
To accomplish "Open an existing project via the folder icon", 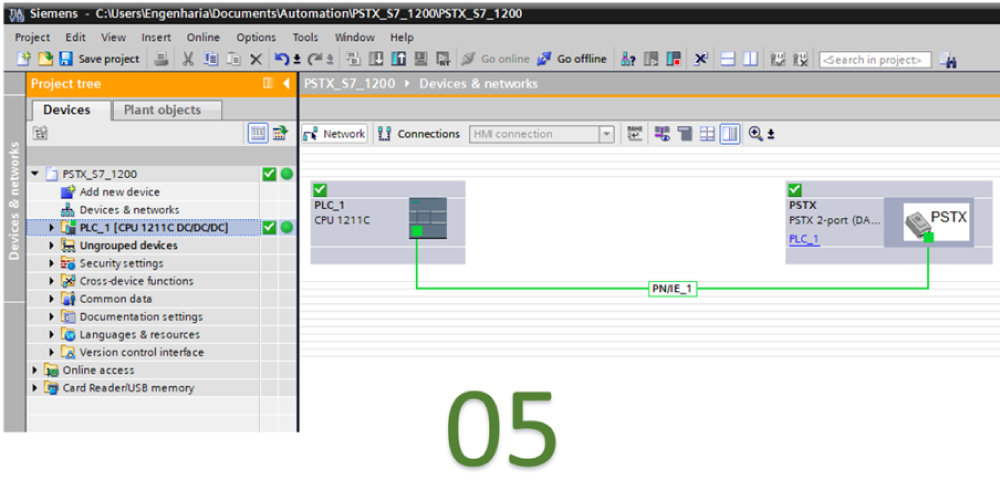I will (x=45, y=59).
